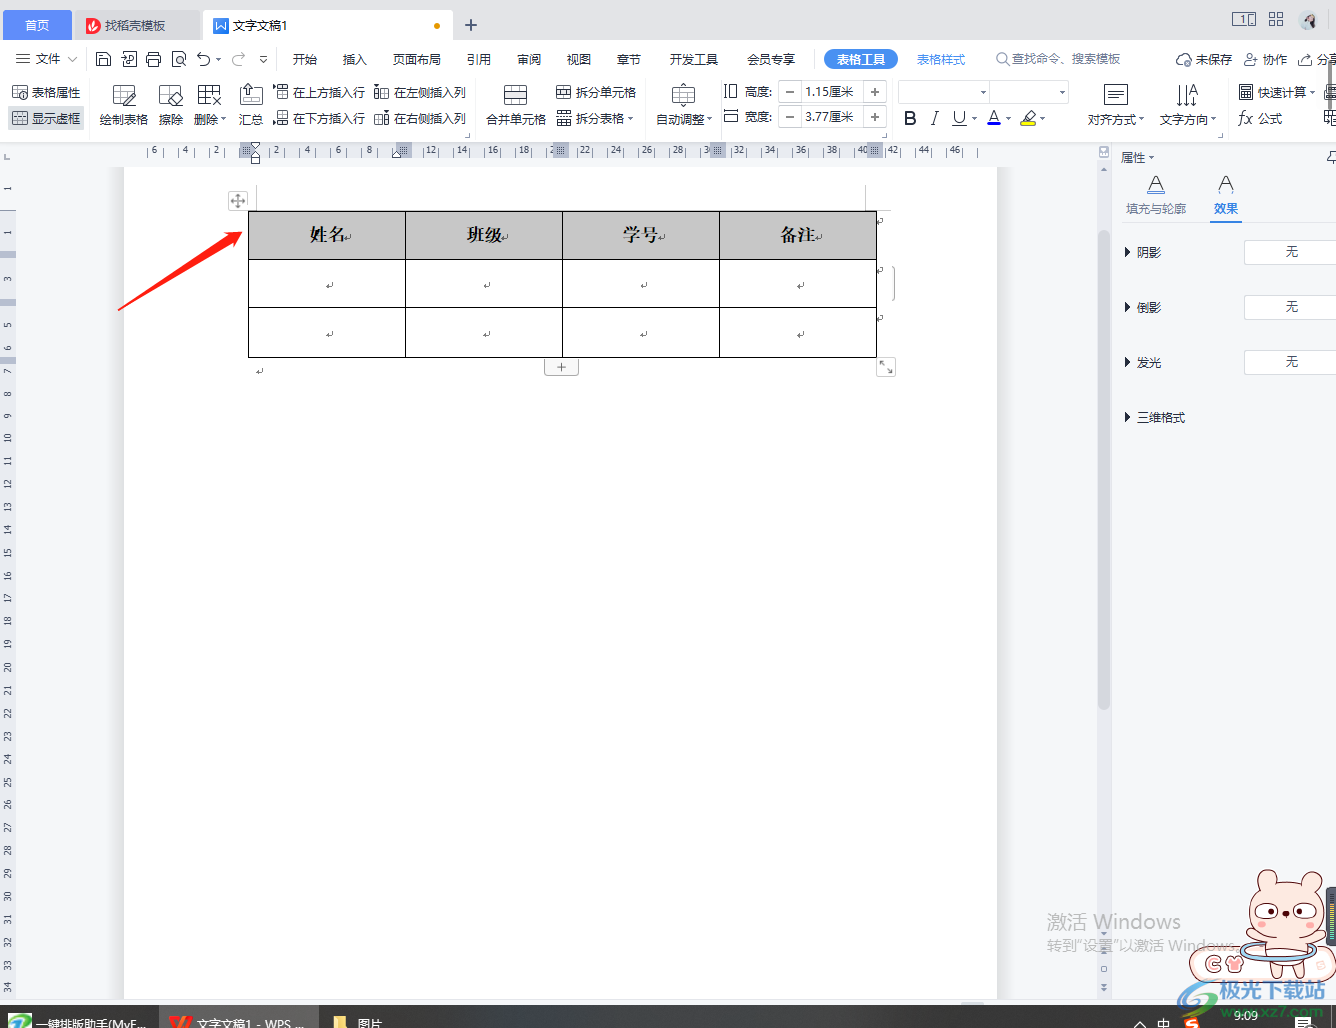Screen dimensions: 1336x1028
Task: Insert column to the left (在左侧插入列)
Action: pyautogui.click(x=420, y=92)
